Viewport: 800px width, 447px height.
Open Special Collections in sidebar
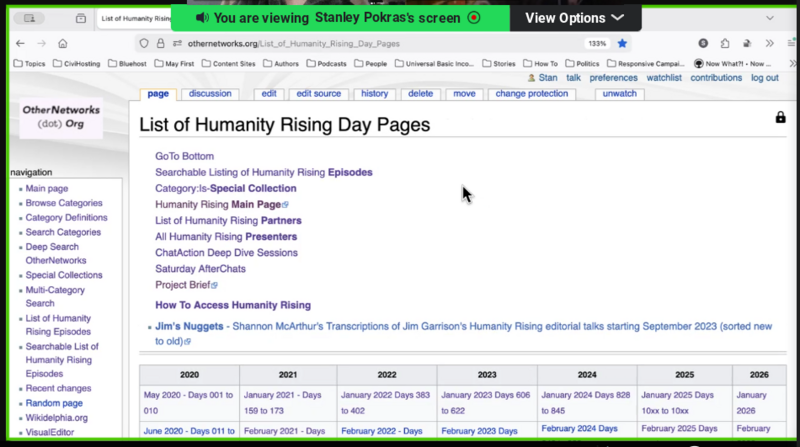point(64,276)
